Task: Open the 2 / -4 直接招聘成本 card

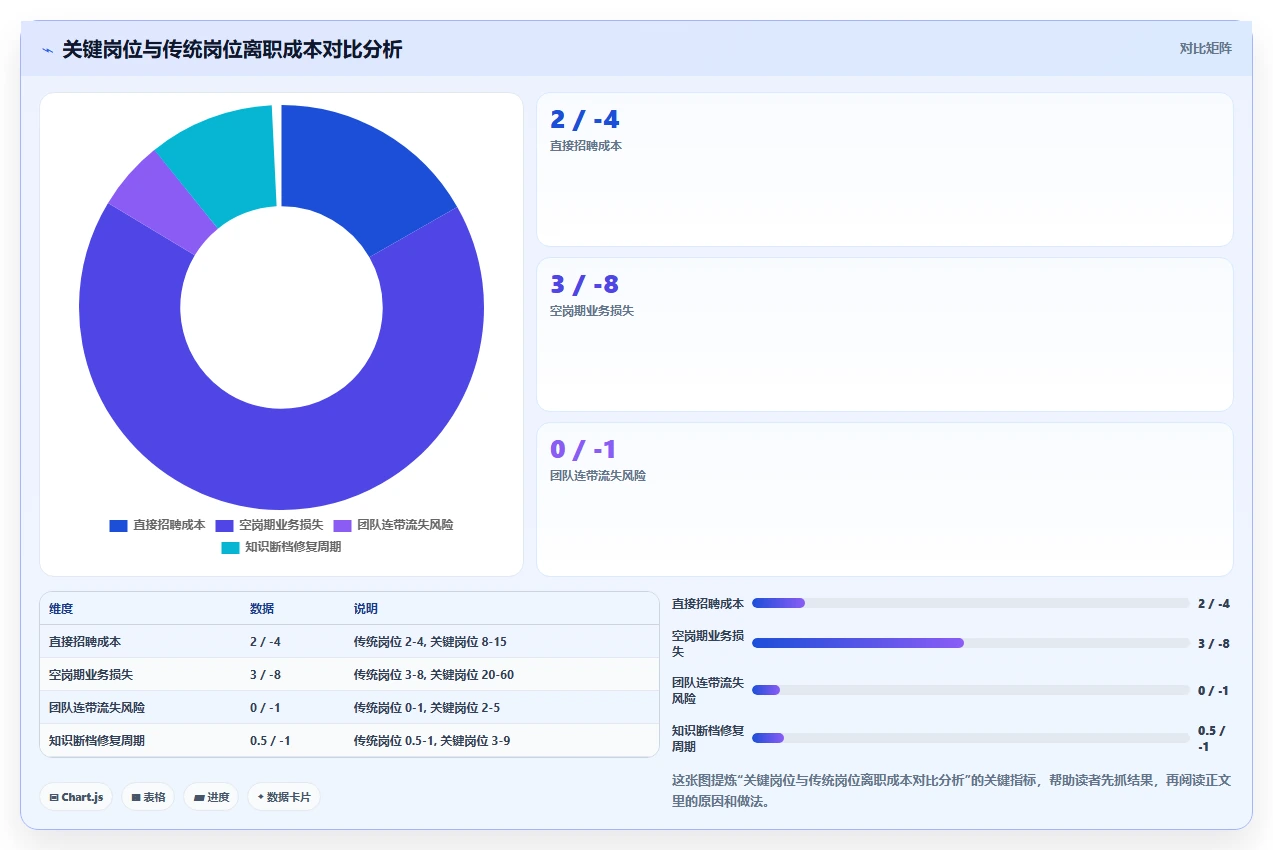Action: pyautogui.click(x=885, y=169)
